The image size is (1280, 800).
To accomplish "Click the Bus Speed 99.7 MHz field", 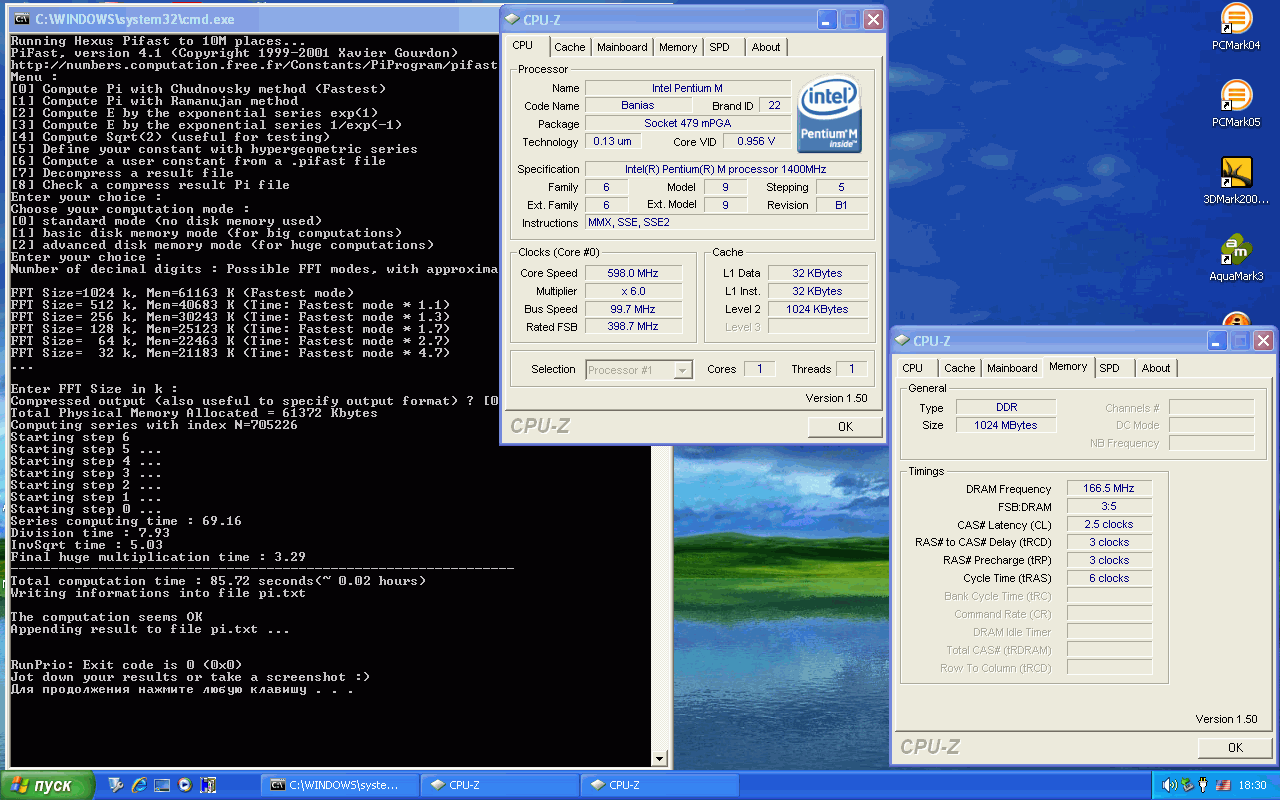I will point(634,309).
